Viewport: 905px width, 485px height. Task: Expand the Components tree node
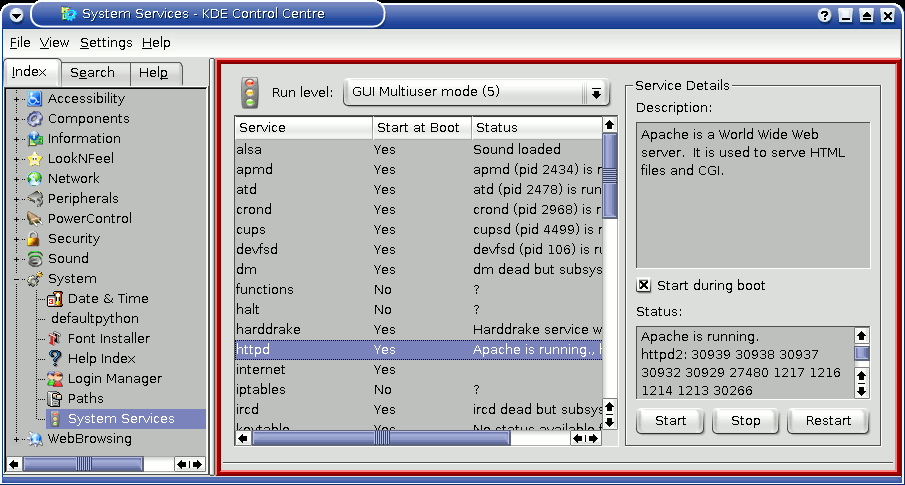click(17, 119)
